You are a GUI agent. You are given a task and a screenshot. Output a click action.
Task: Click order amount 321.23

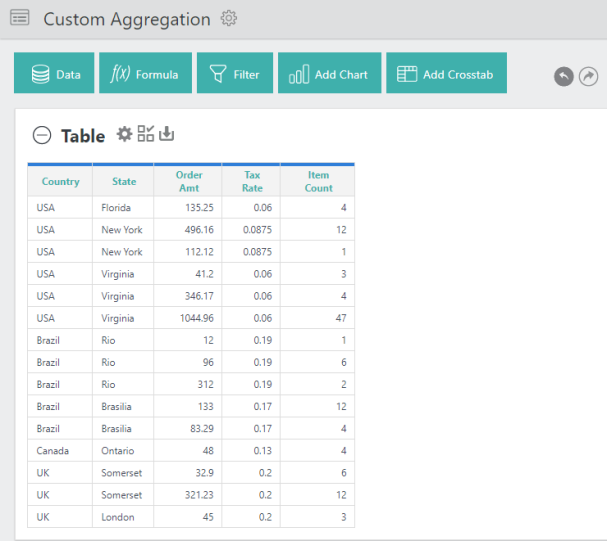point(188,495)
